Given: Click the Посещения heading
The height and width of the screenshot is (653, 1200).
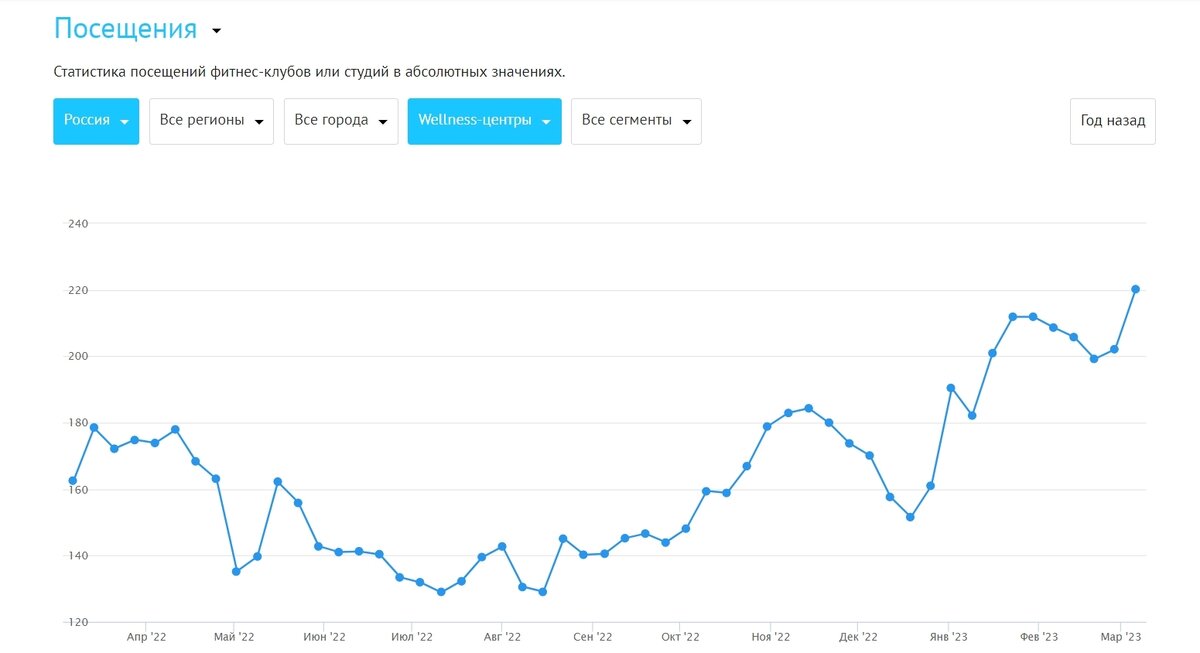Looking at the screenshot, I should tap(125, 28).
